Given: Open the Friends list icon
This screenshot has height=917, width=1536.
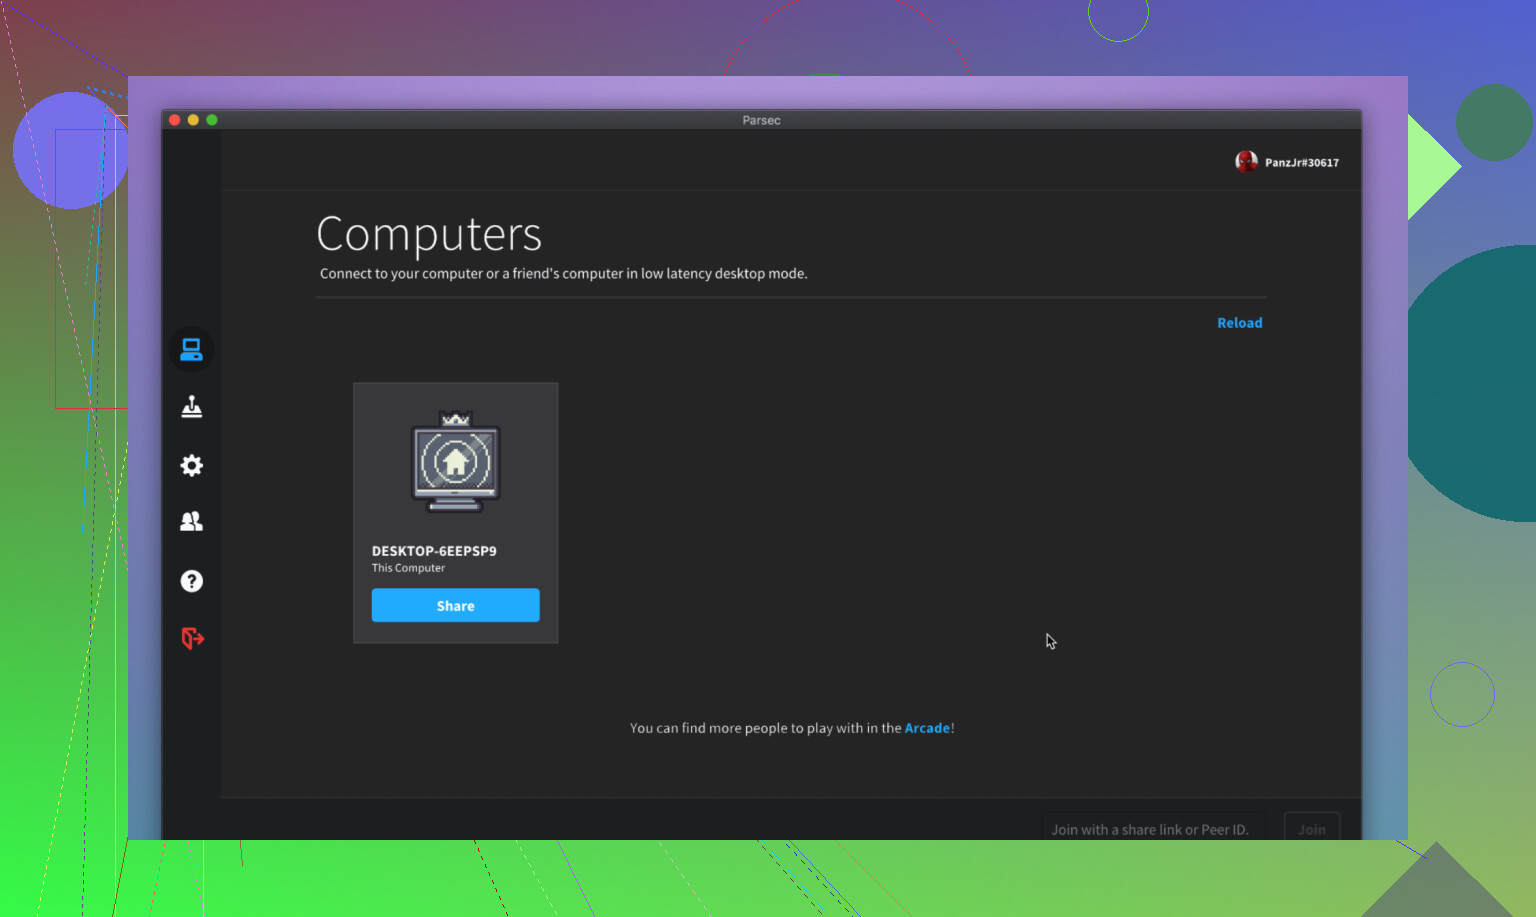Looking at the screenshot, I should (x=191, y=522).
